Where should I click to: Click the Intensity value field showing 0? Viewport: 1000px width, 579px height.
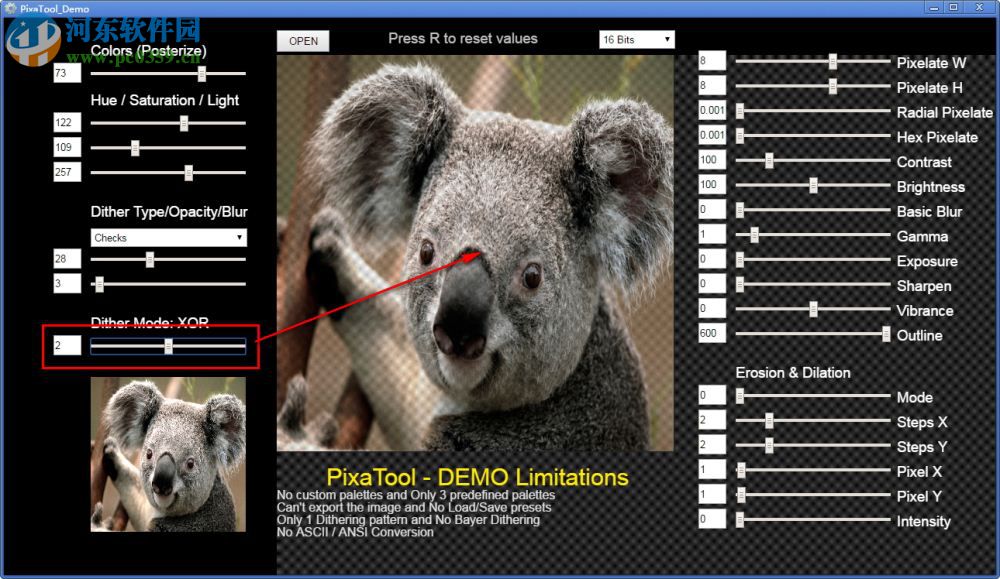pos(711,520)
